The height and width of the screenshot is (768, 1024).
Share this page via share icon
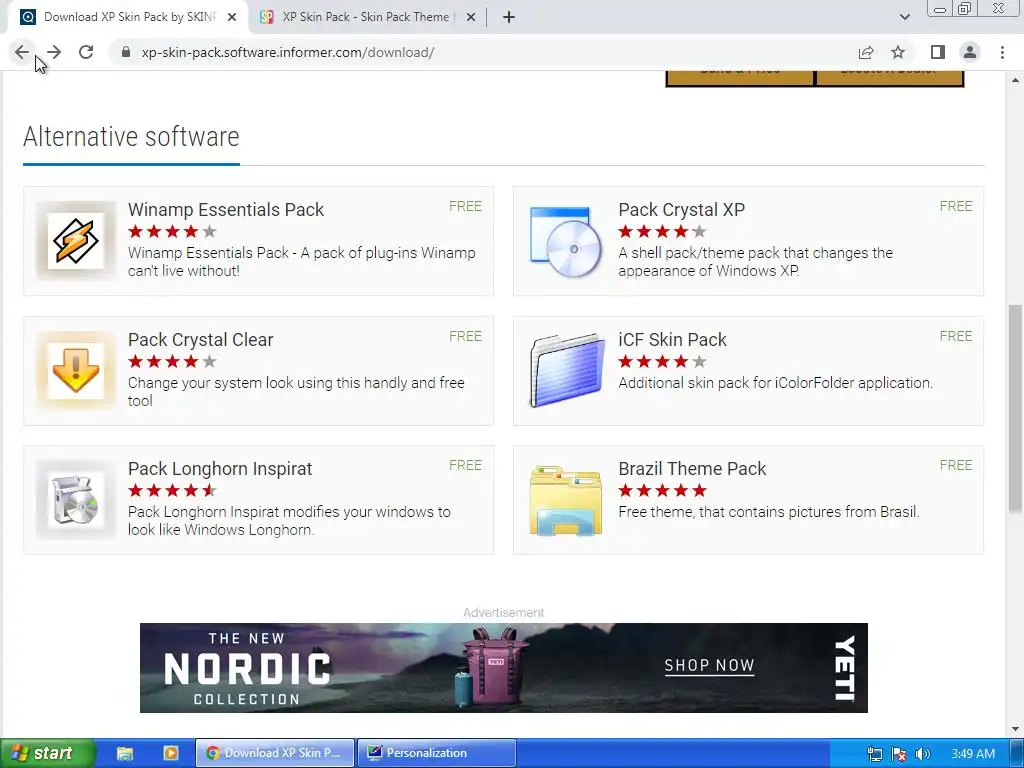(866, 52)
